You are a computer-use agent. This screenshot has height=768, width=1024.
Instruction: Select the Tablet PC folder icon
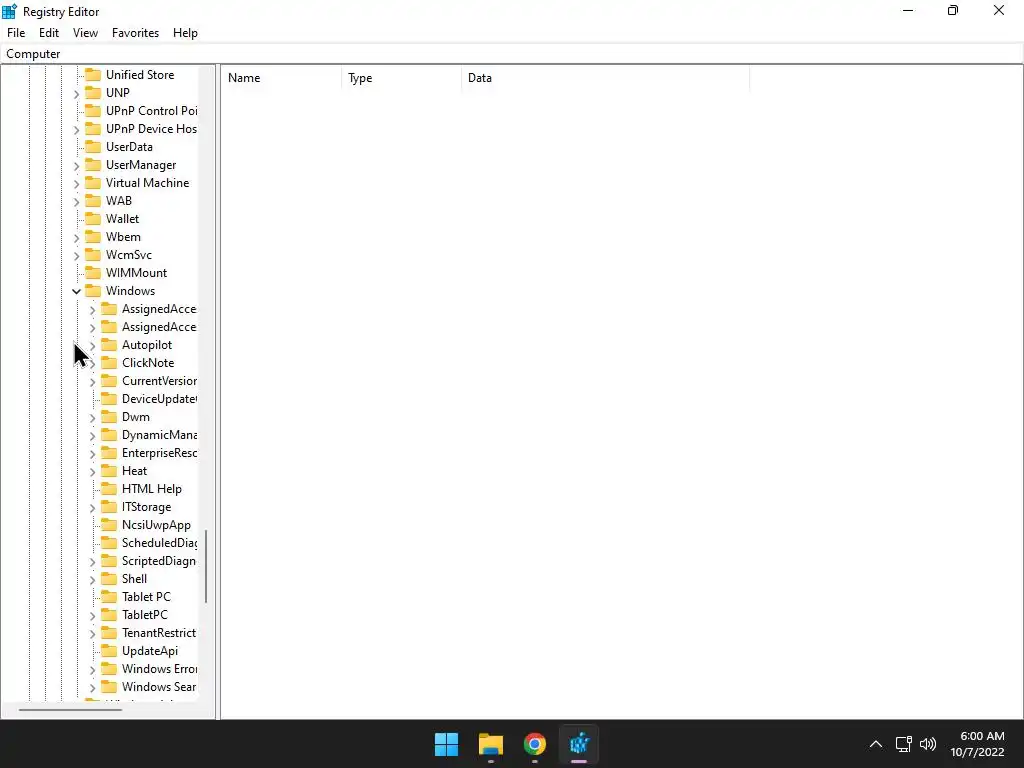click(109, 596)
